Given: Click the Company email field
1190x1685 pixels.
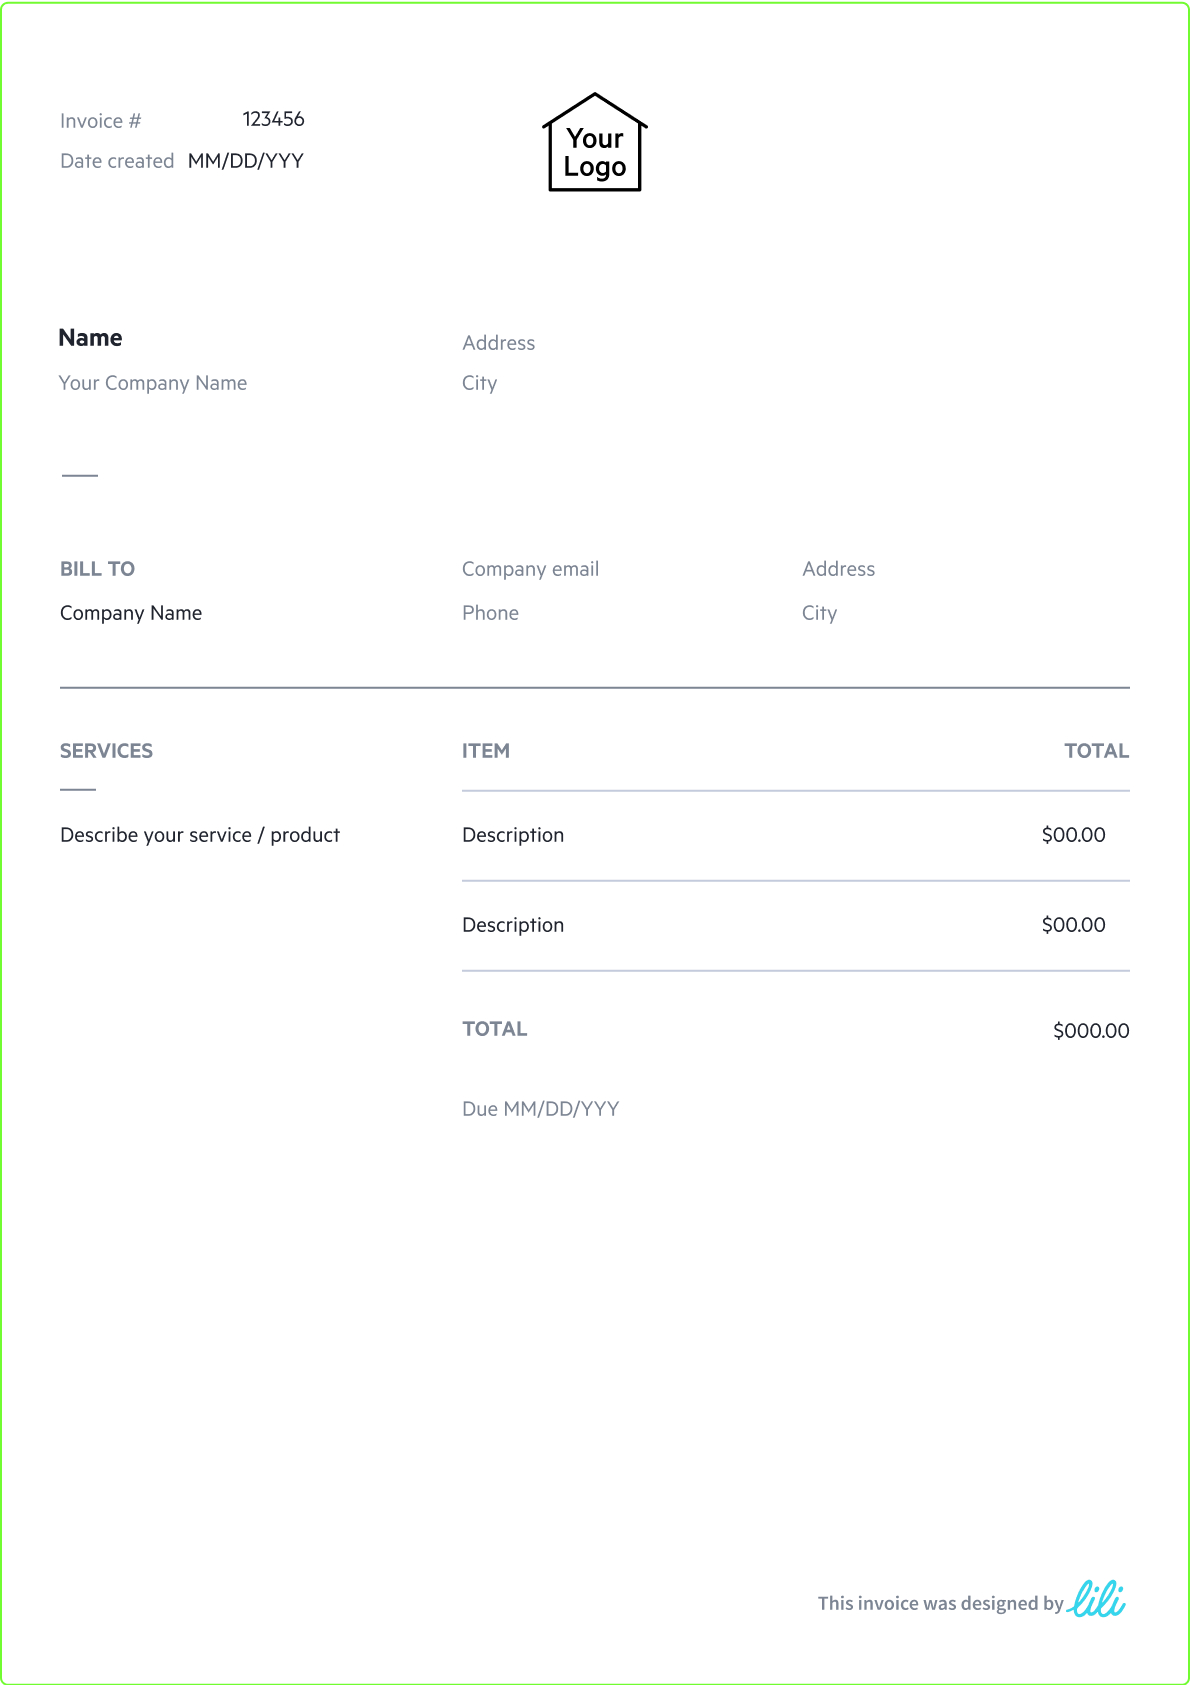Looking at the screenshot, I should click(x=530, y=569).
